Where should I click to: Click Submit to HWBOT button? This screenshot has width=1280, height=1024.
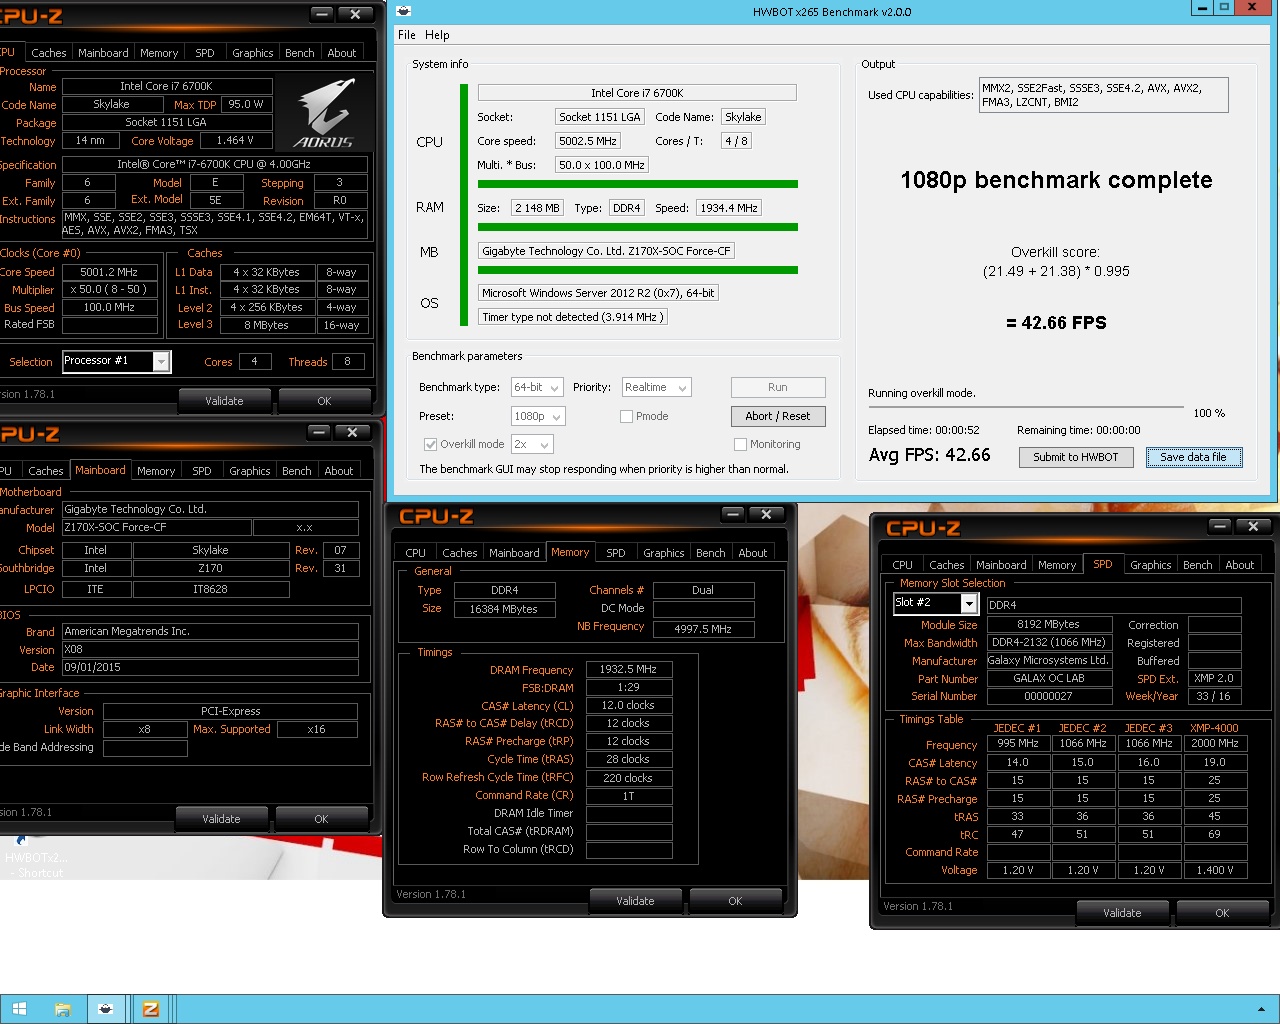coord(1076,457)
